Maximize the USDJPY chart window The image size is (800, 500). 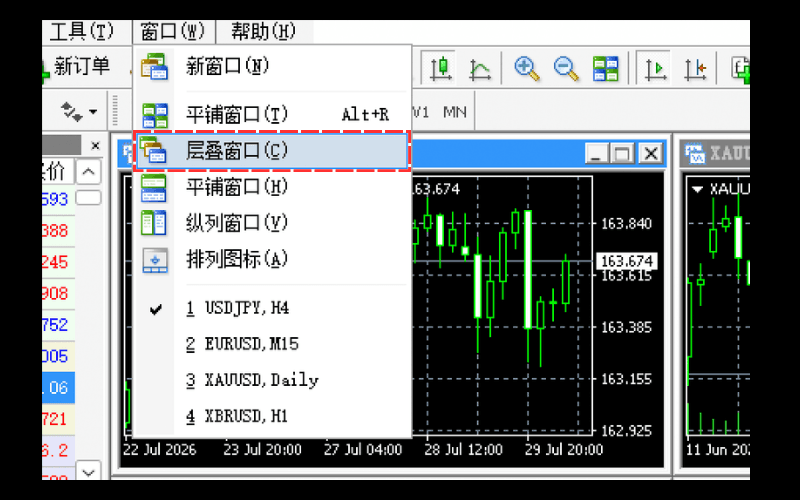click(x=623, y=153)
